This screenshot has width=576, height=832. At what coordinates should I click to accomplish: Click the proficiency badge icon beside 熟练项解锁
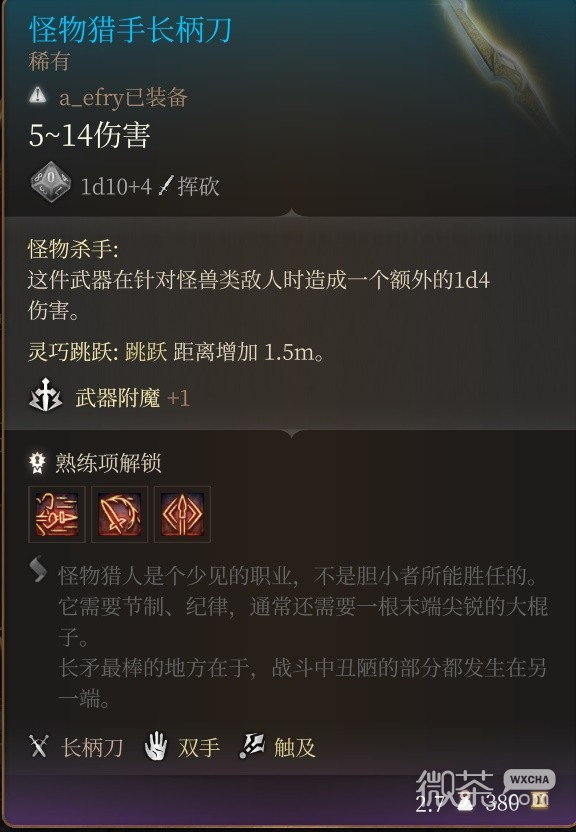coord(37,463)
